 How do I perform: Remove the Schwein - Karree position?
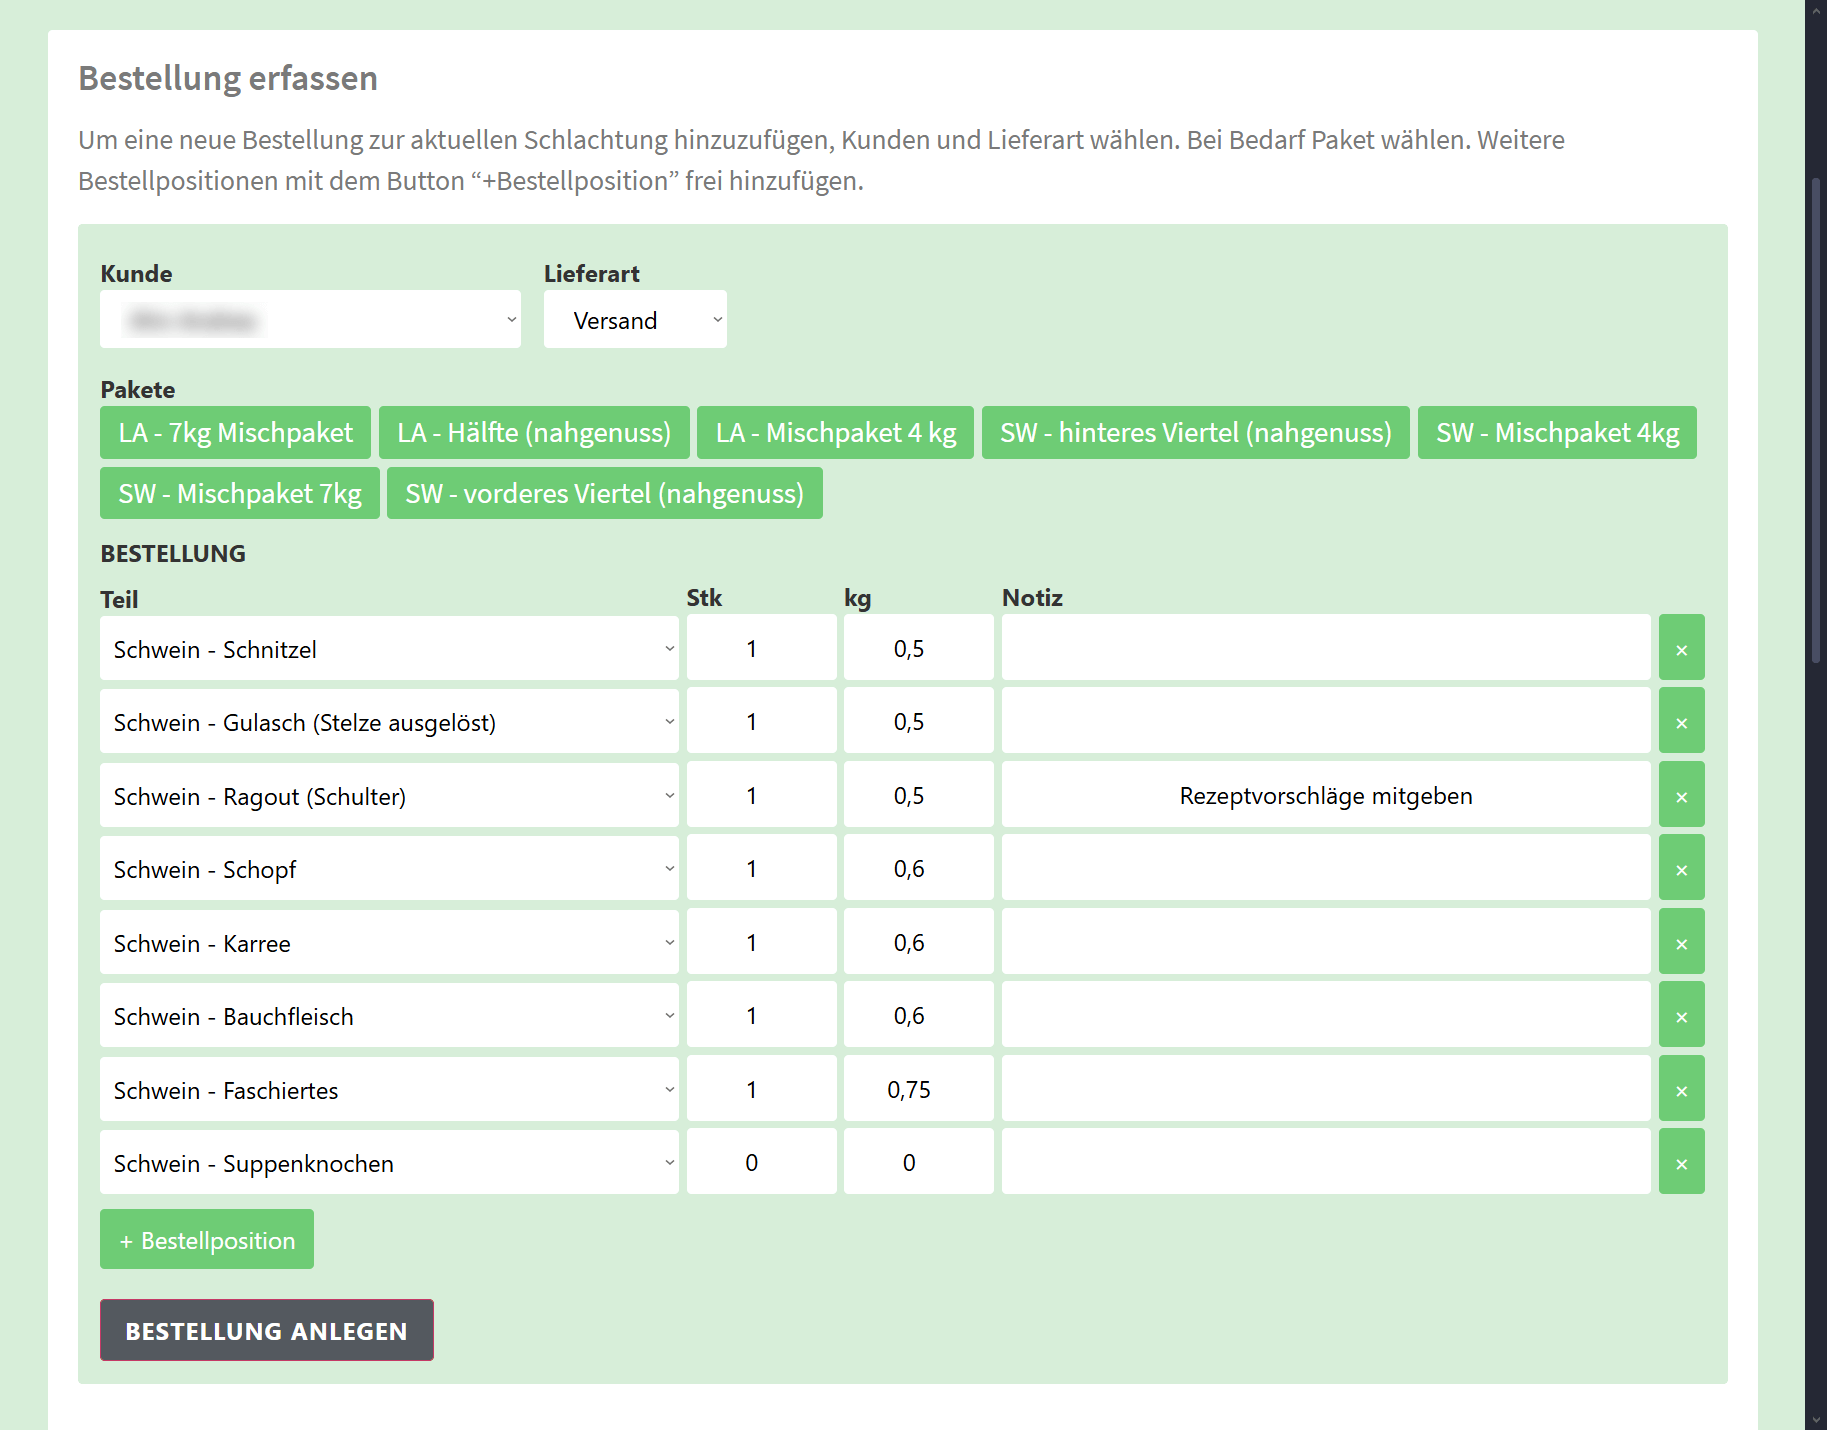(1681, 943)
